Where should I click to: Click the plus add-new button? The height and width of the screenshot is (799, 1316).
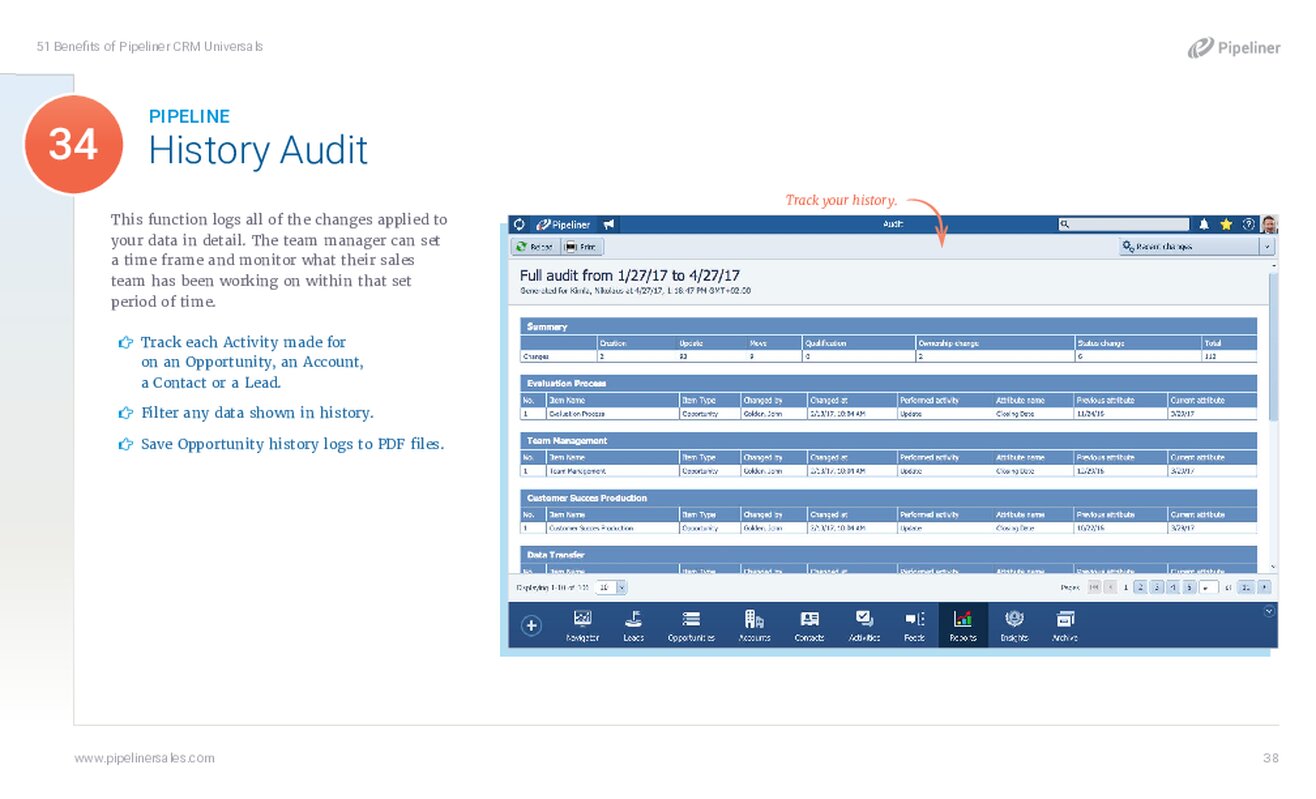[x=532, y=626]
